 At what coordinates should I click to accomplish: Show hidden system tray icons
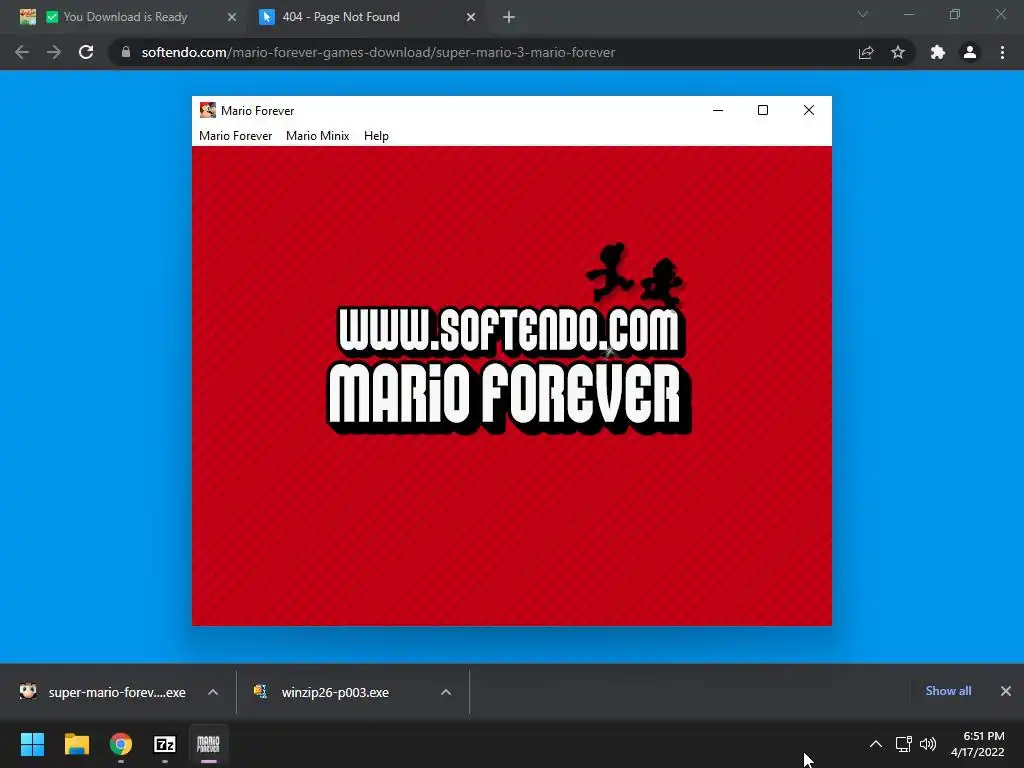tap(876, 744)
